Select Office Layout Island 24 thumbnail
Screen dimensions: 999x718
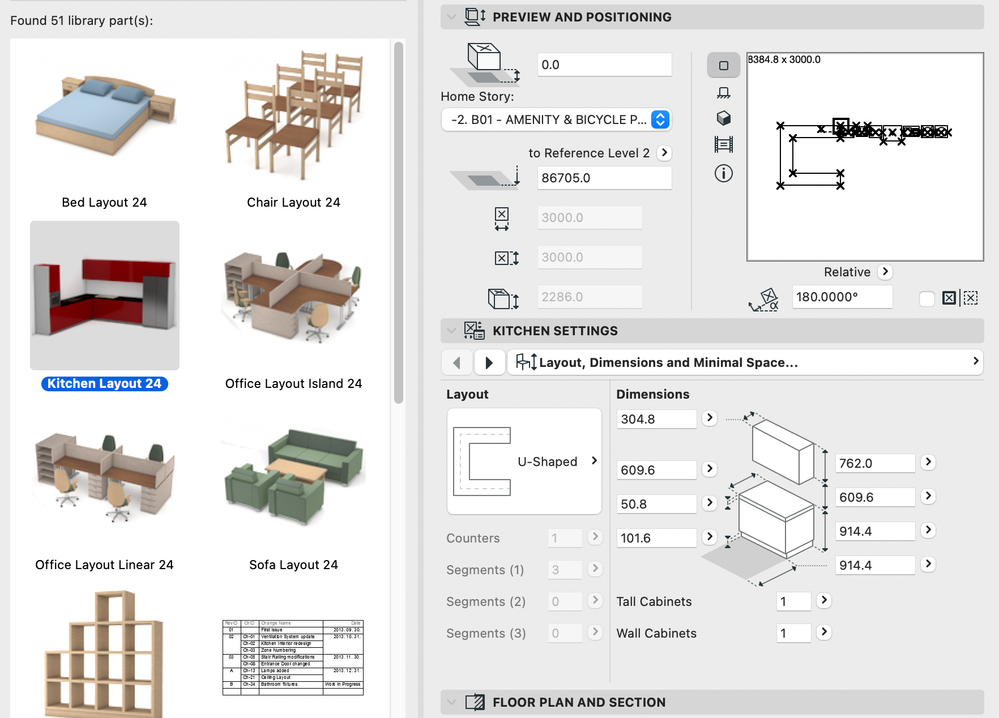click(x=294, y=296)
